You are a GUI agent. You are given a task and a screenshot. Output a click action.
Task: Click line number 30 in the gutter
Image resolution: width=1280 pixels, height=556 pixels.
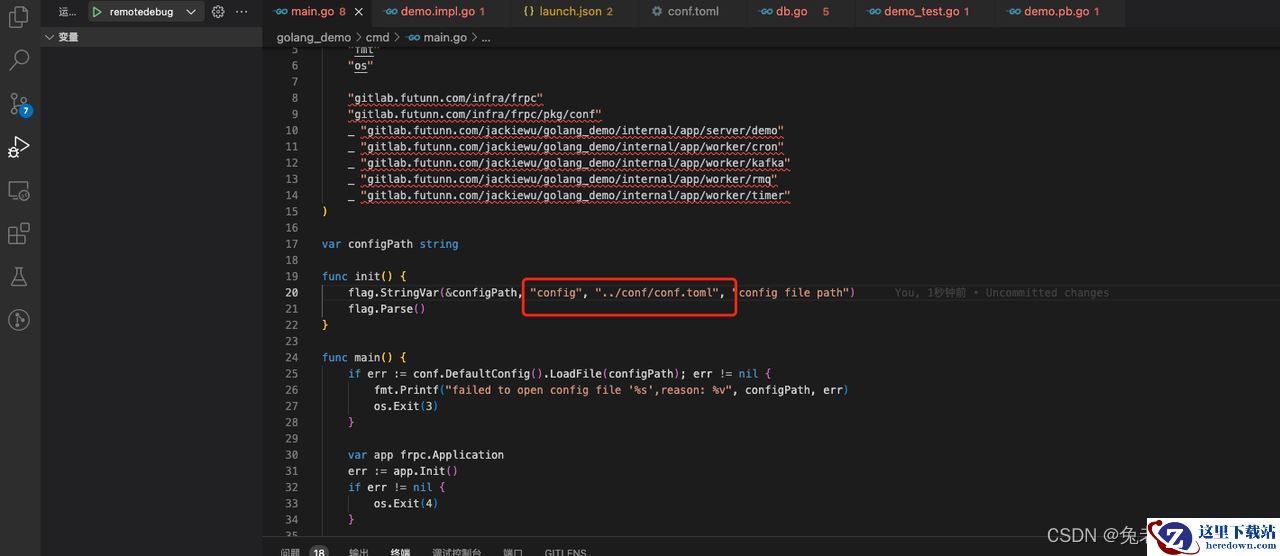click(x=291, y=455)
